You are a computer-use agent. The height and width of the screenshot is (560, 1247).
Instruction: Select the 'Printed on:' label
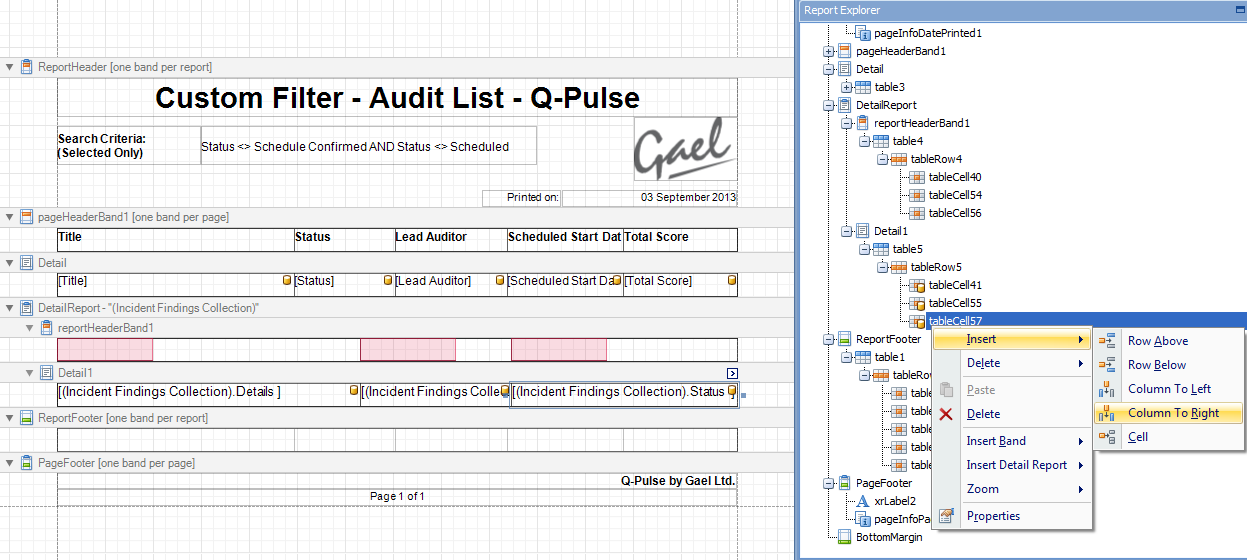(521, 198)
